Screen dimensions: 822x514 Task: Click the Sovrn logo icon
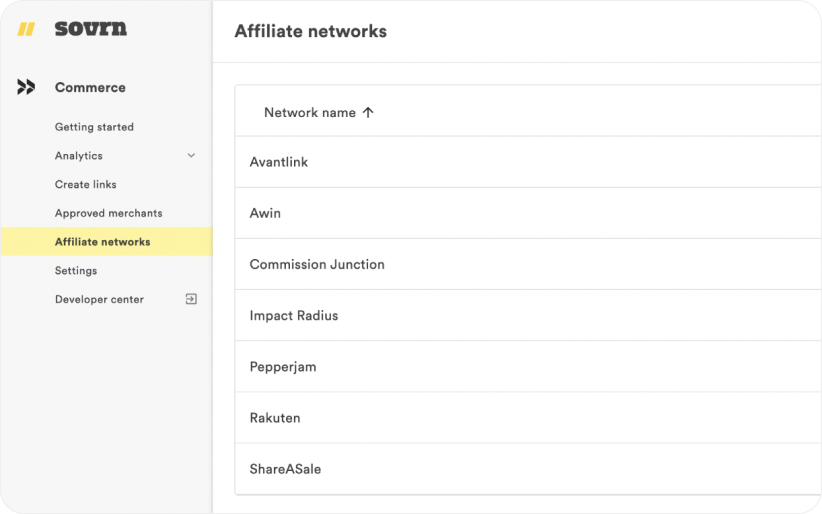tap(26, 29)
